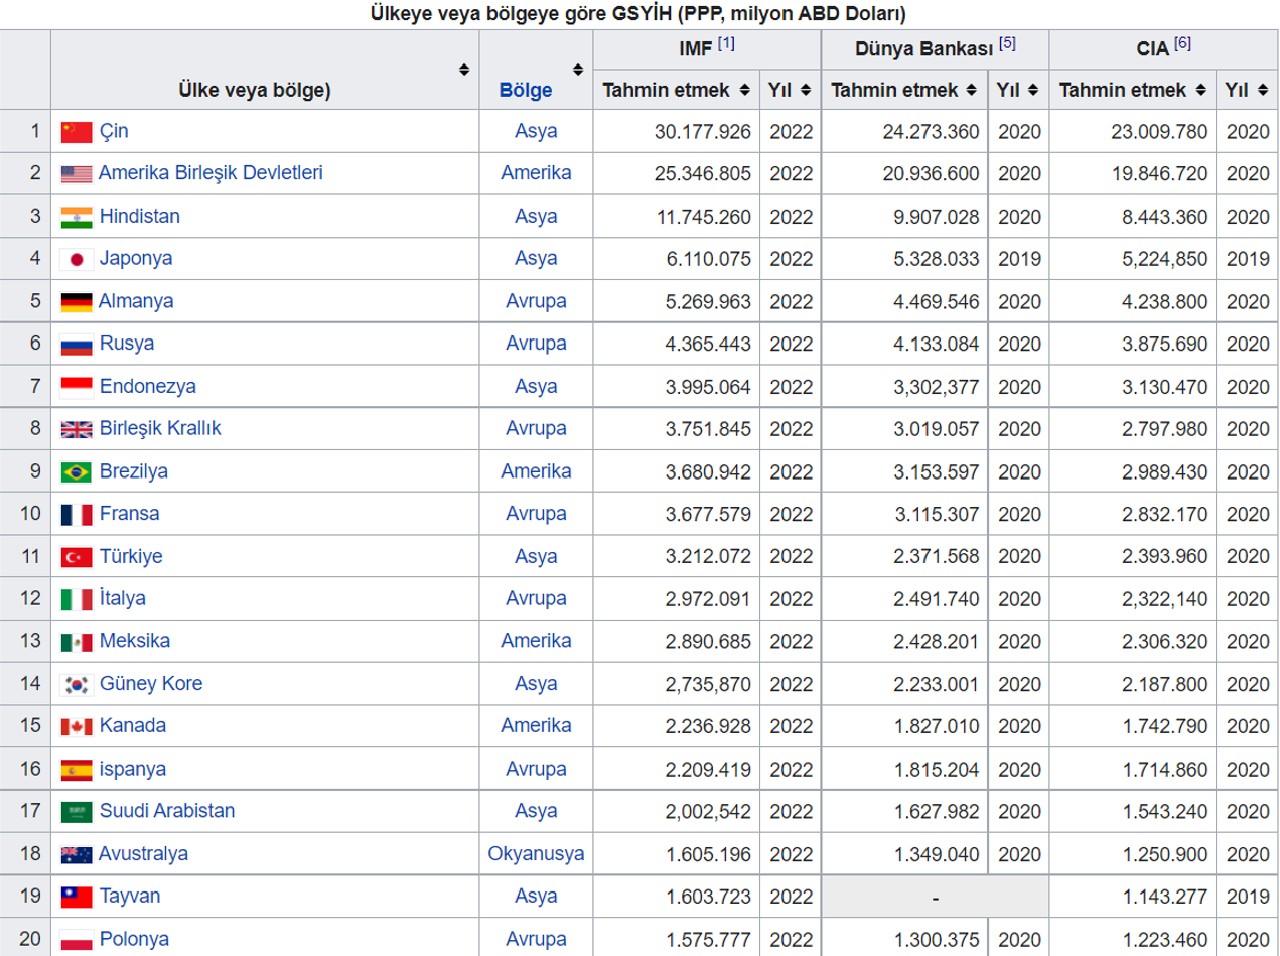This screenshot has width=1280, height=956.
Task: Select the IMF value 3.212.072 for Türkiye
Action: pyautogui.click(x=708, y=557)
